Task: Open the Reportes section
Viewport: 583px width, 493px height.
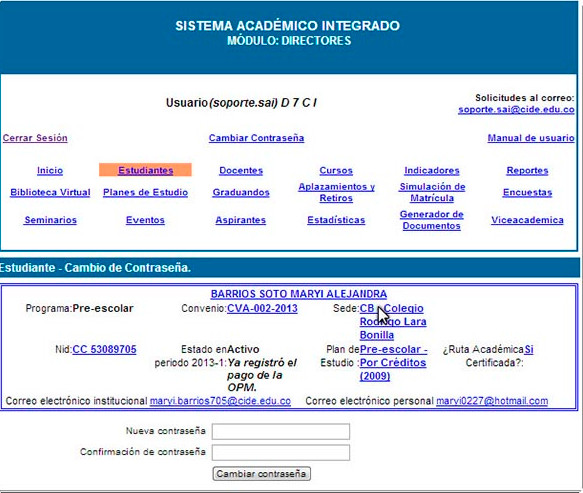Action: (x=527, y=170)
